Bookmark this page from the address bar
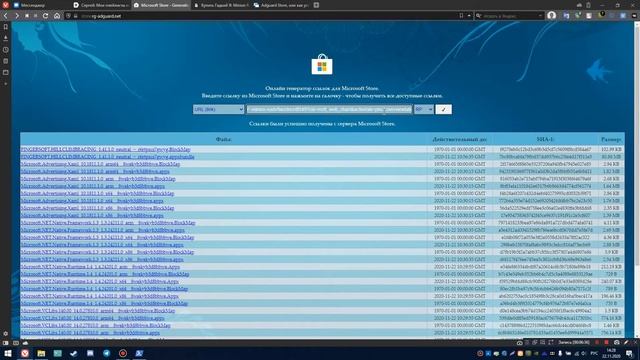 click(461, 16)
